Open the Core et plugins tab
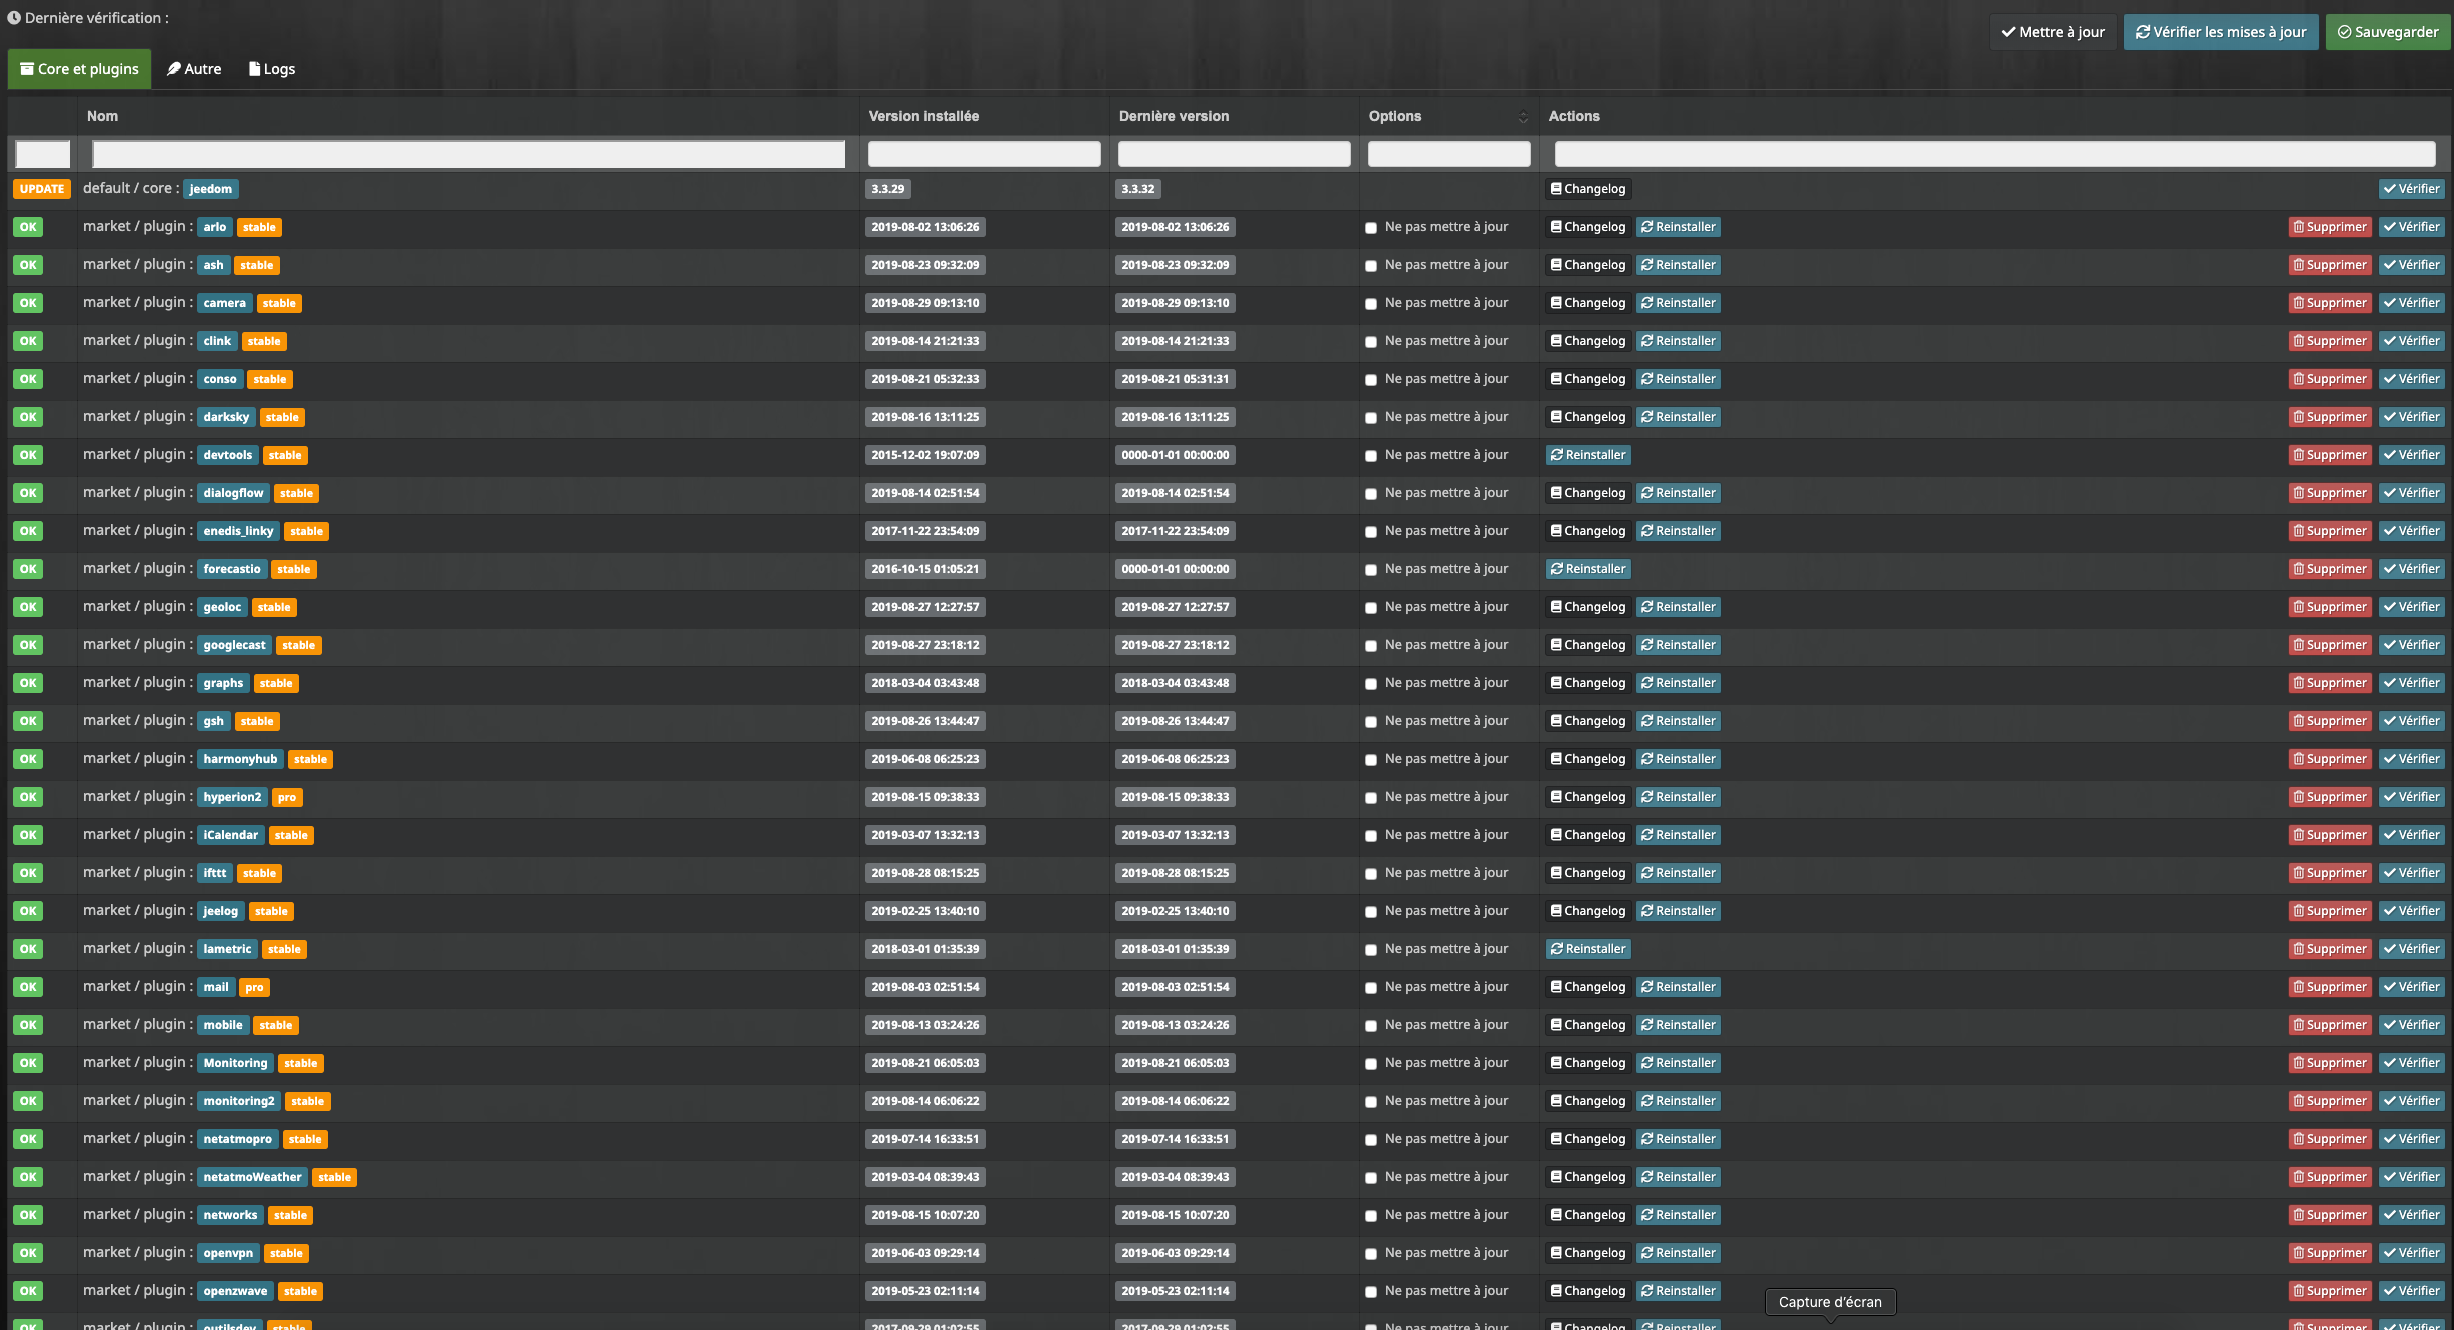 pos(80,69)
